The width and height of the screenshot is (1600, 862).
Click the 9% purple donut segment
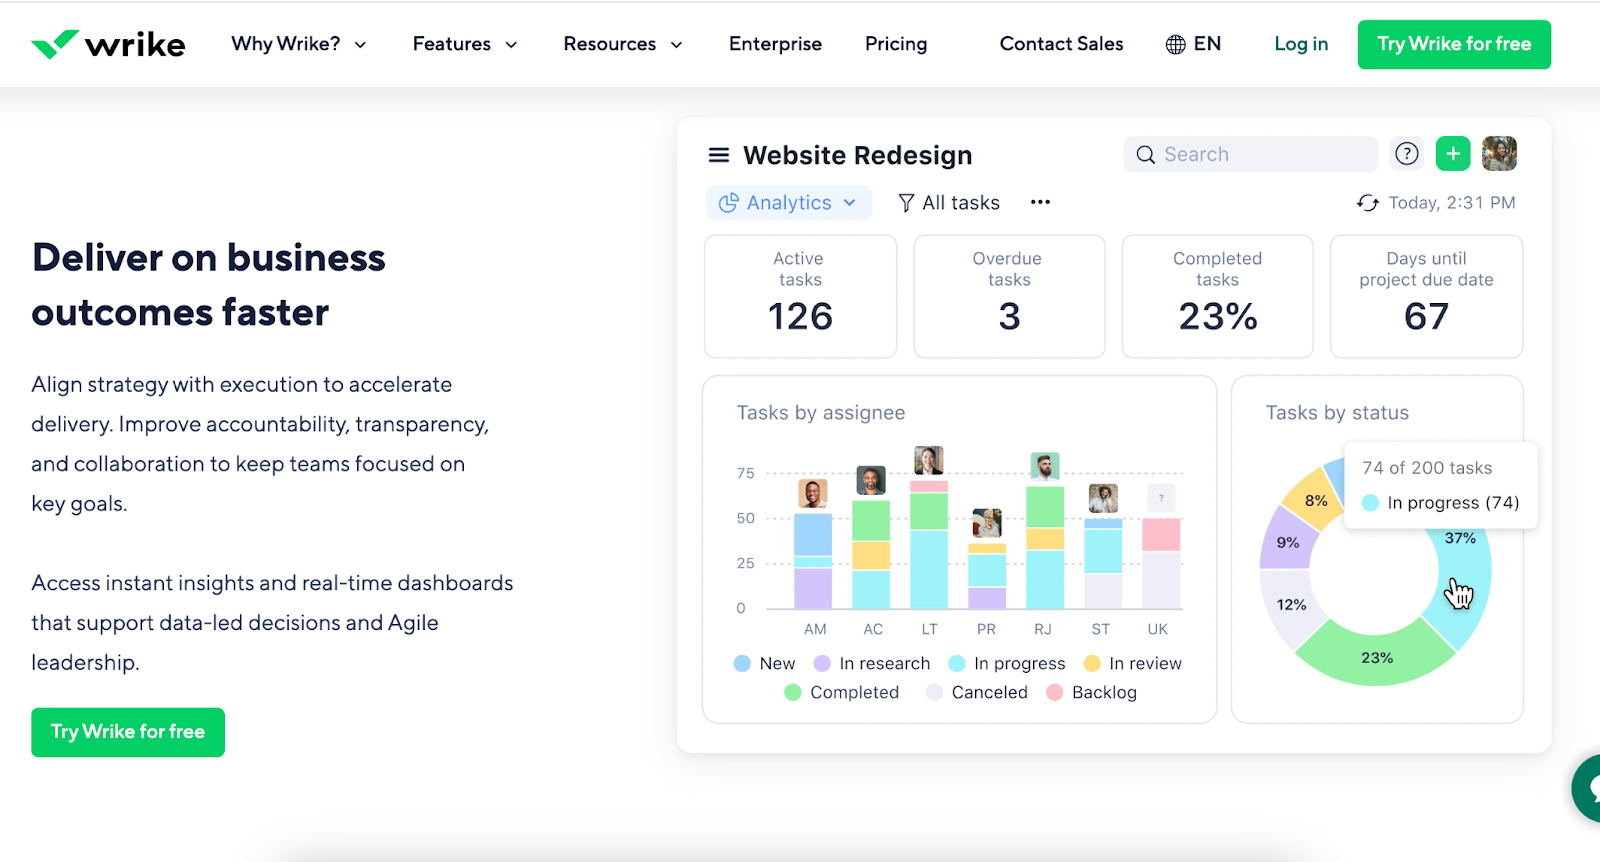(x=1288, y=541)
